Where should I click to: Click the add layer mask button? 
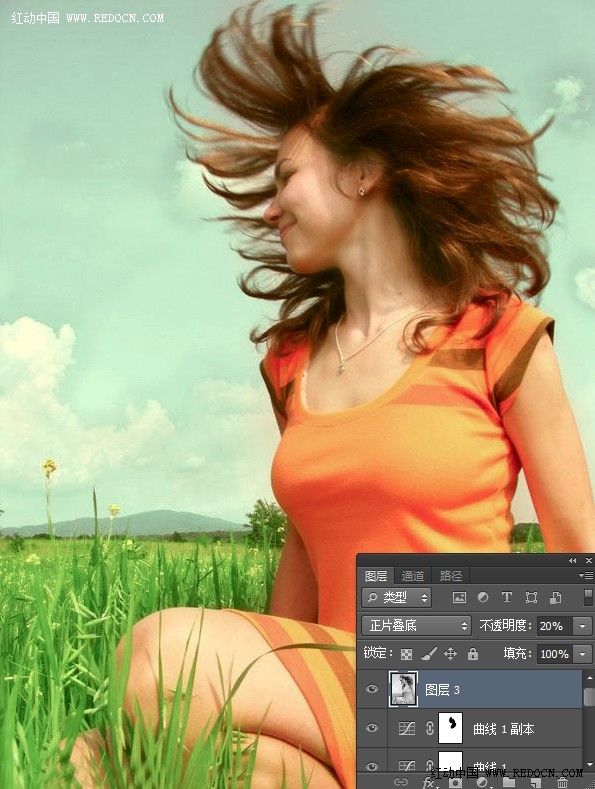tap(455, 782)
